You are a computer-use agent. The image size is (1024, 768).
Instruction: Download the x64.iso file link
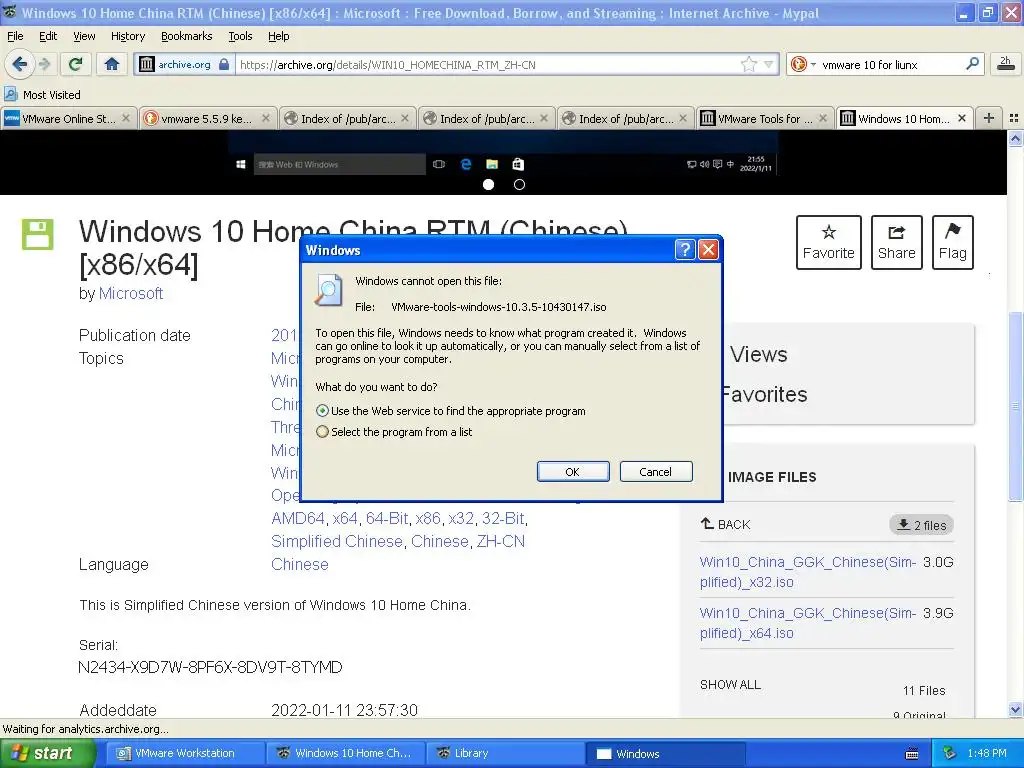pos(808,622)
